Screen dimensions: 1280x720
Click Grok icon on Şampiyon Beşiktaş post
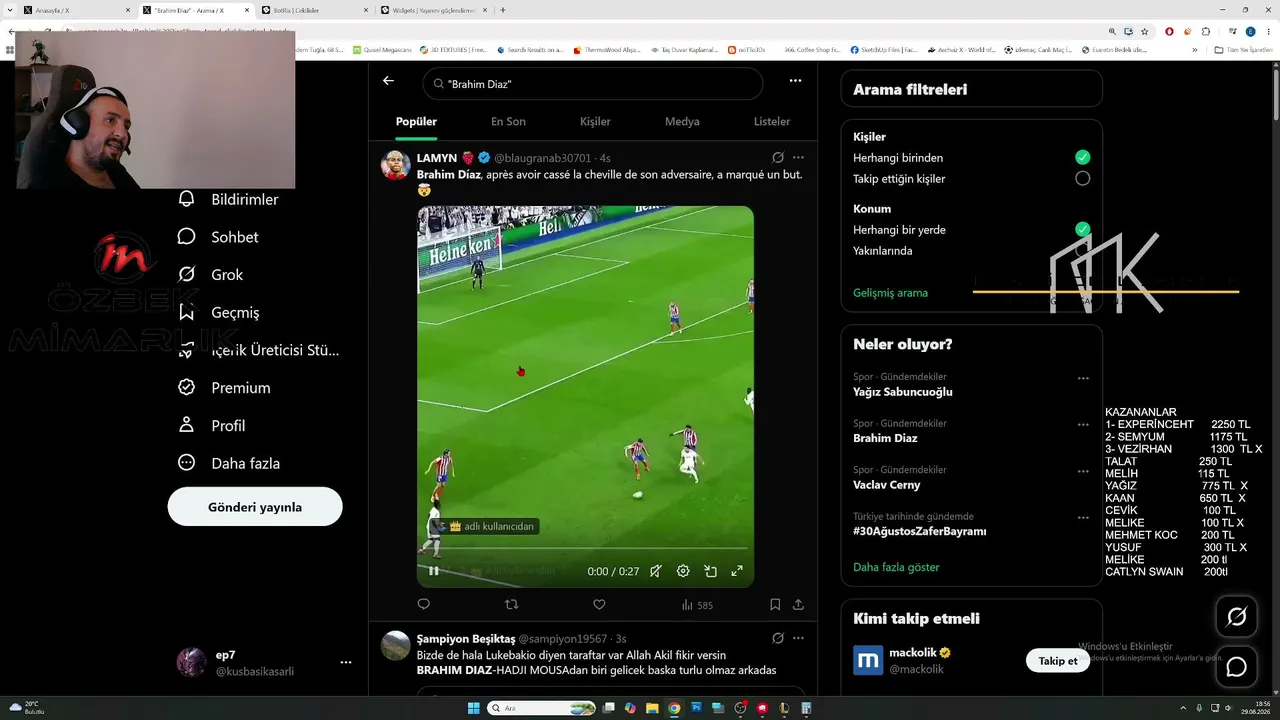(x=778, y=638)
